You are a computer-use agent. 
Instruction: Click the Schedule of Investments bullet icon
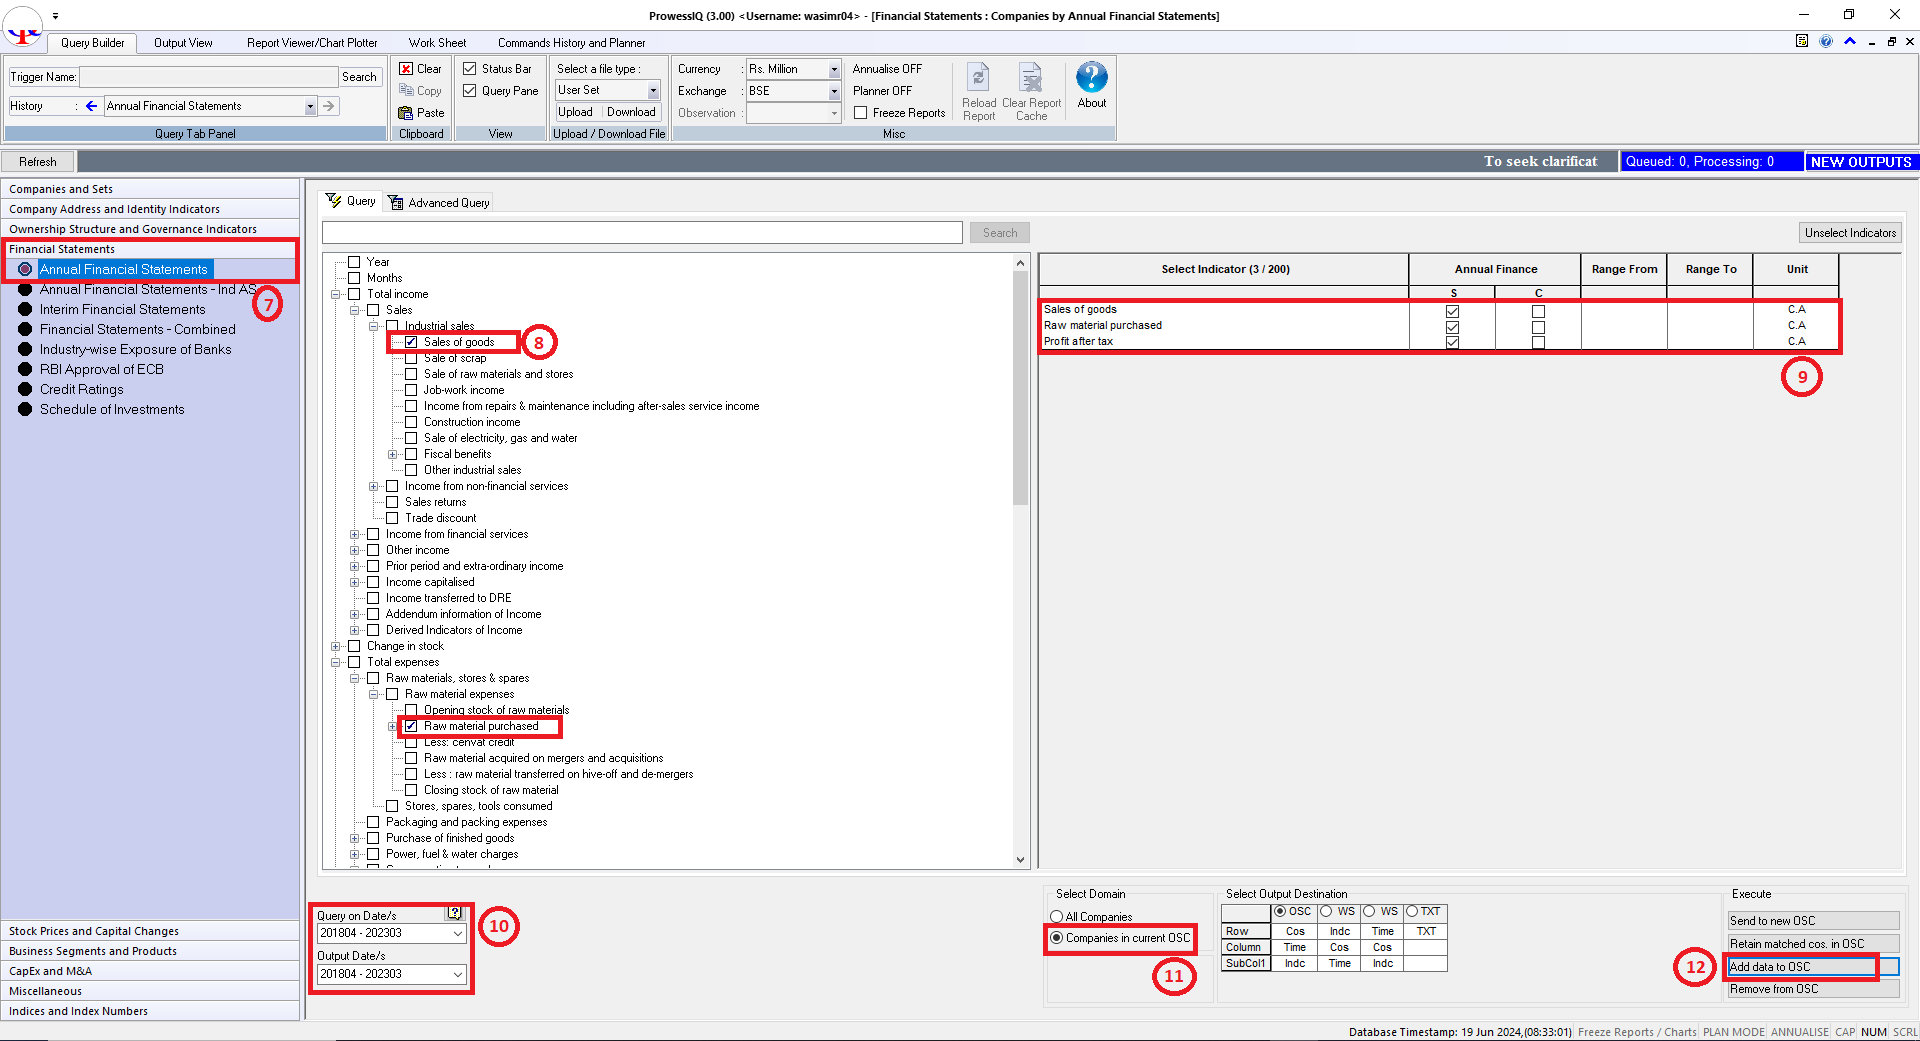coord(25,409)
